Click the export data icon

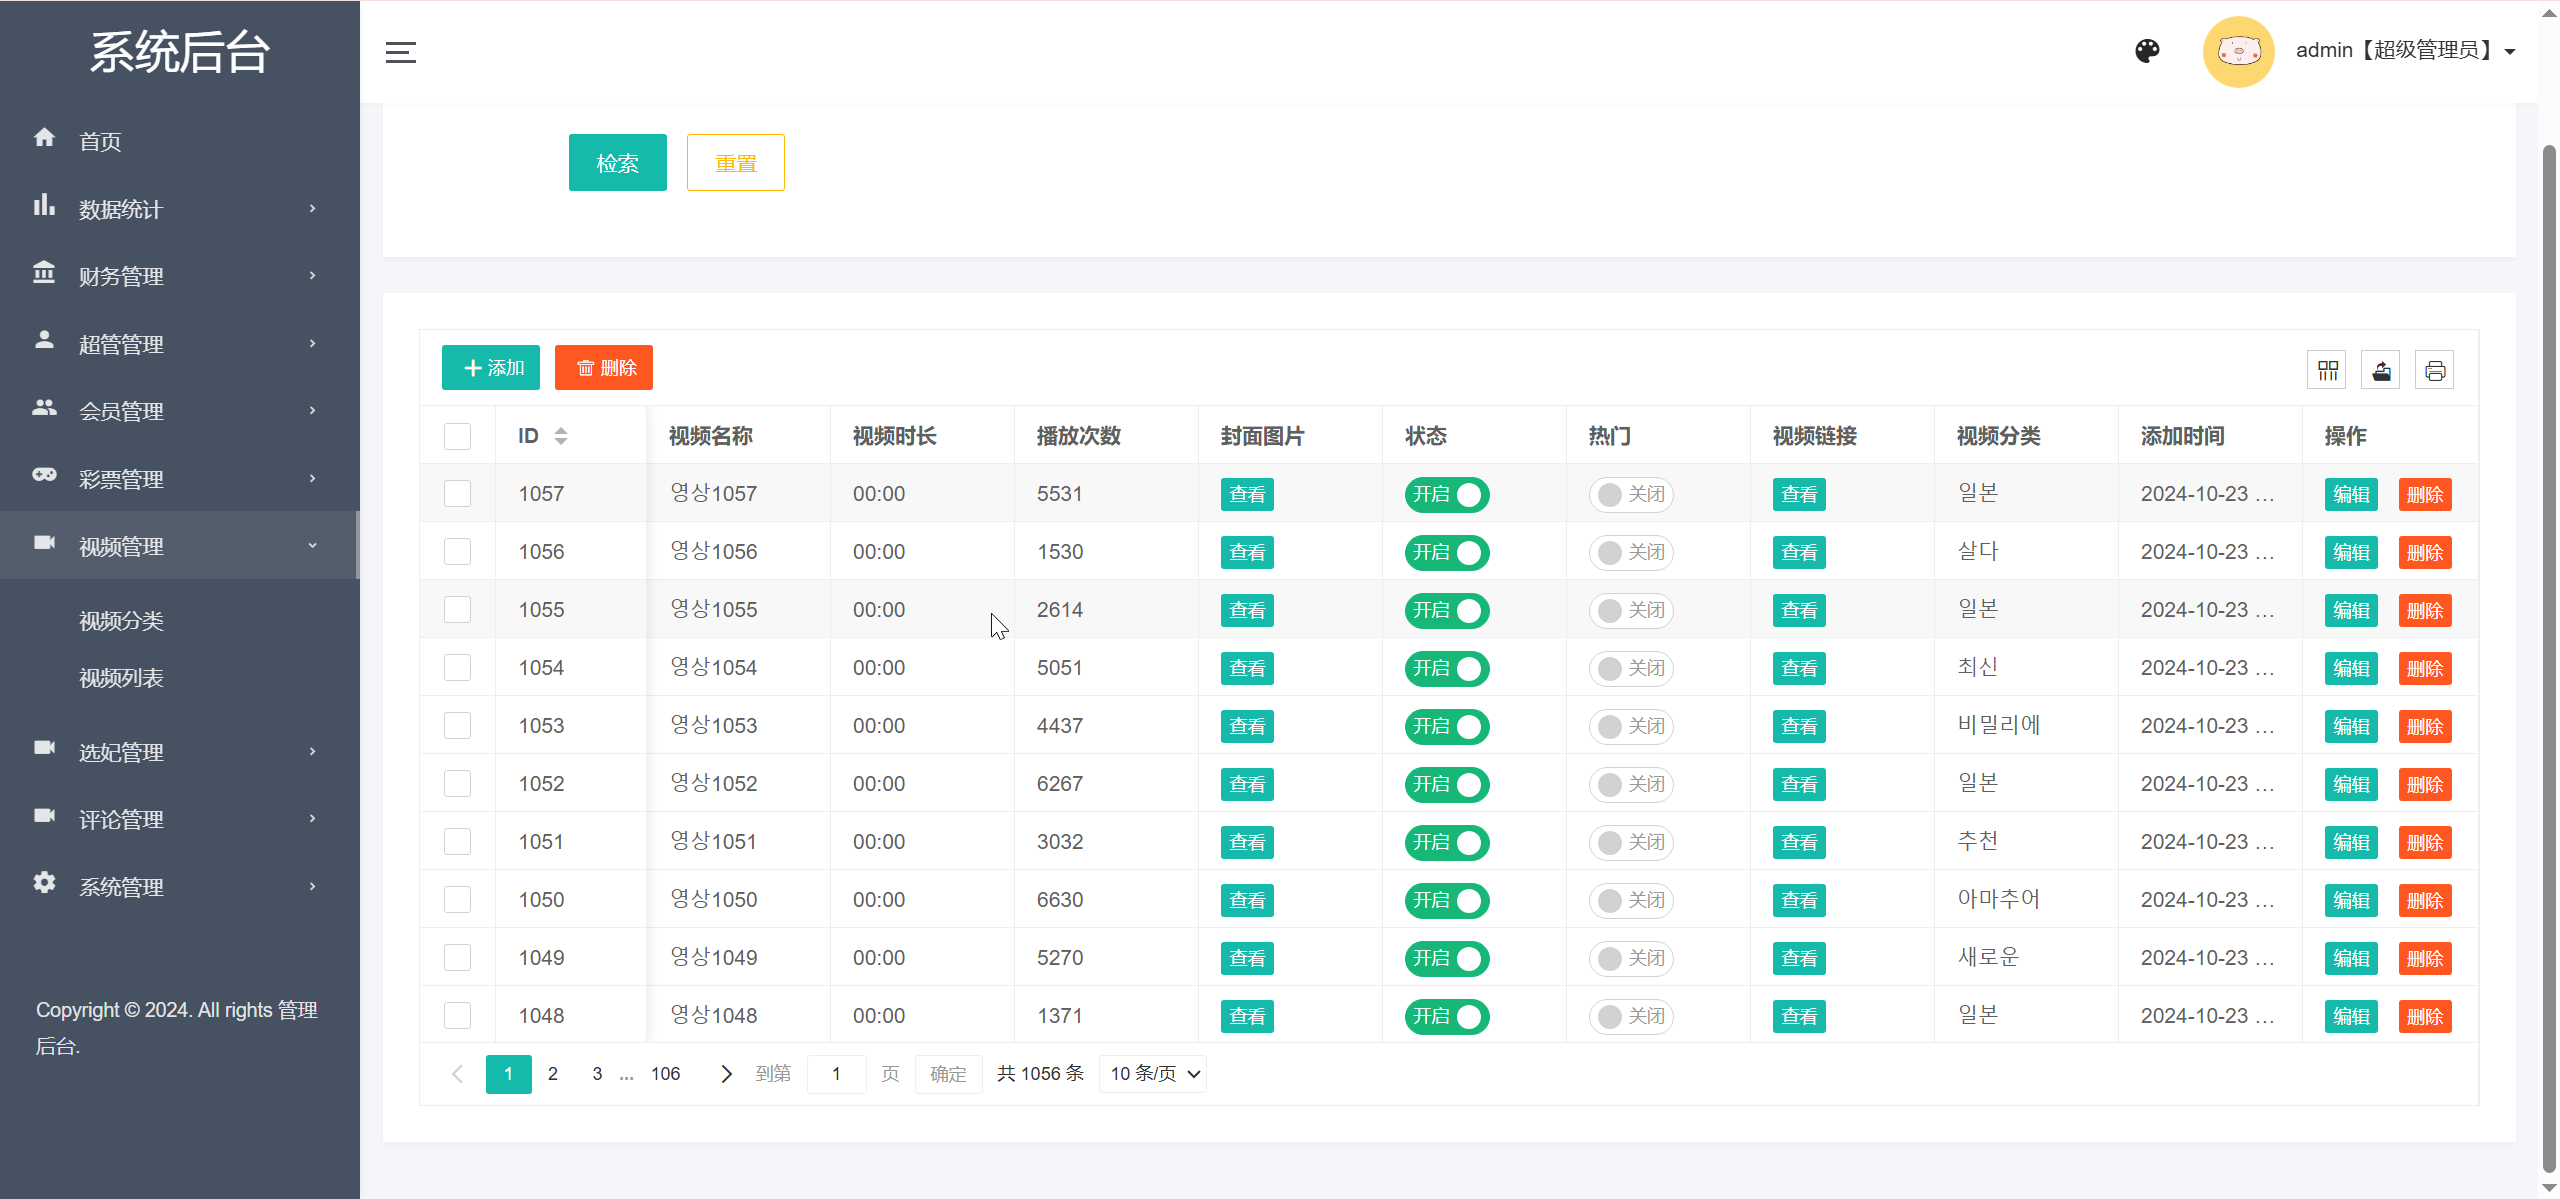coord(2381,369)
